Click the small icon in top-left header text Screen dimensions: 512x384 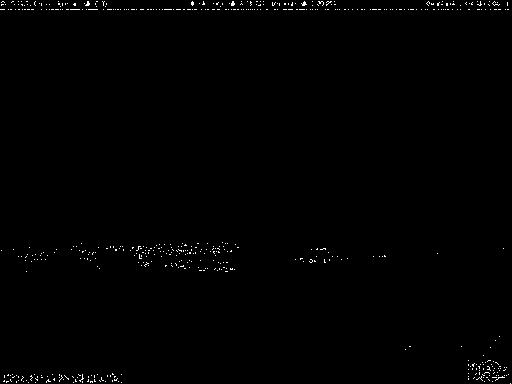coord(88,4)
